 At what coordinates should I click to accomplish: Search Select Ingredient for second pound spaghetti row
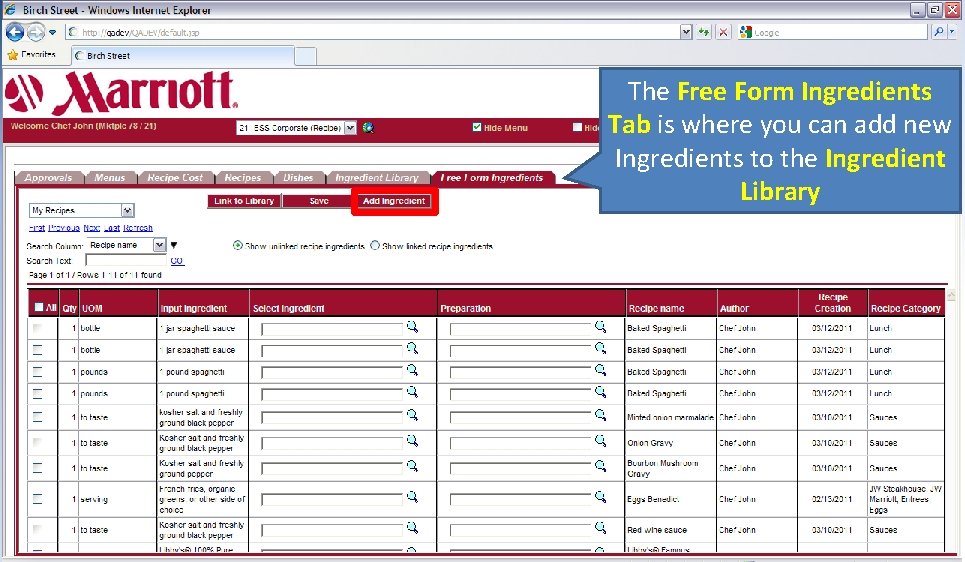pos(412,392)
